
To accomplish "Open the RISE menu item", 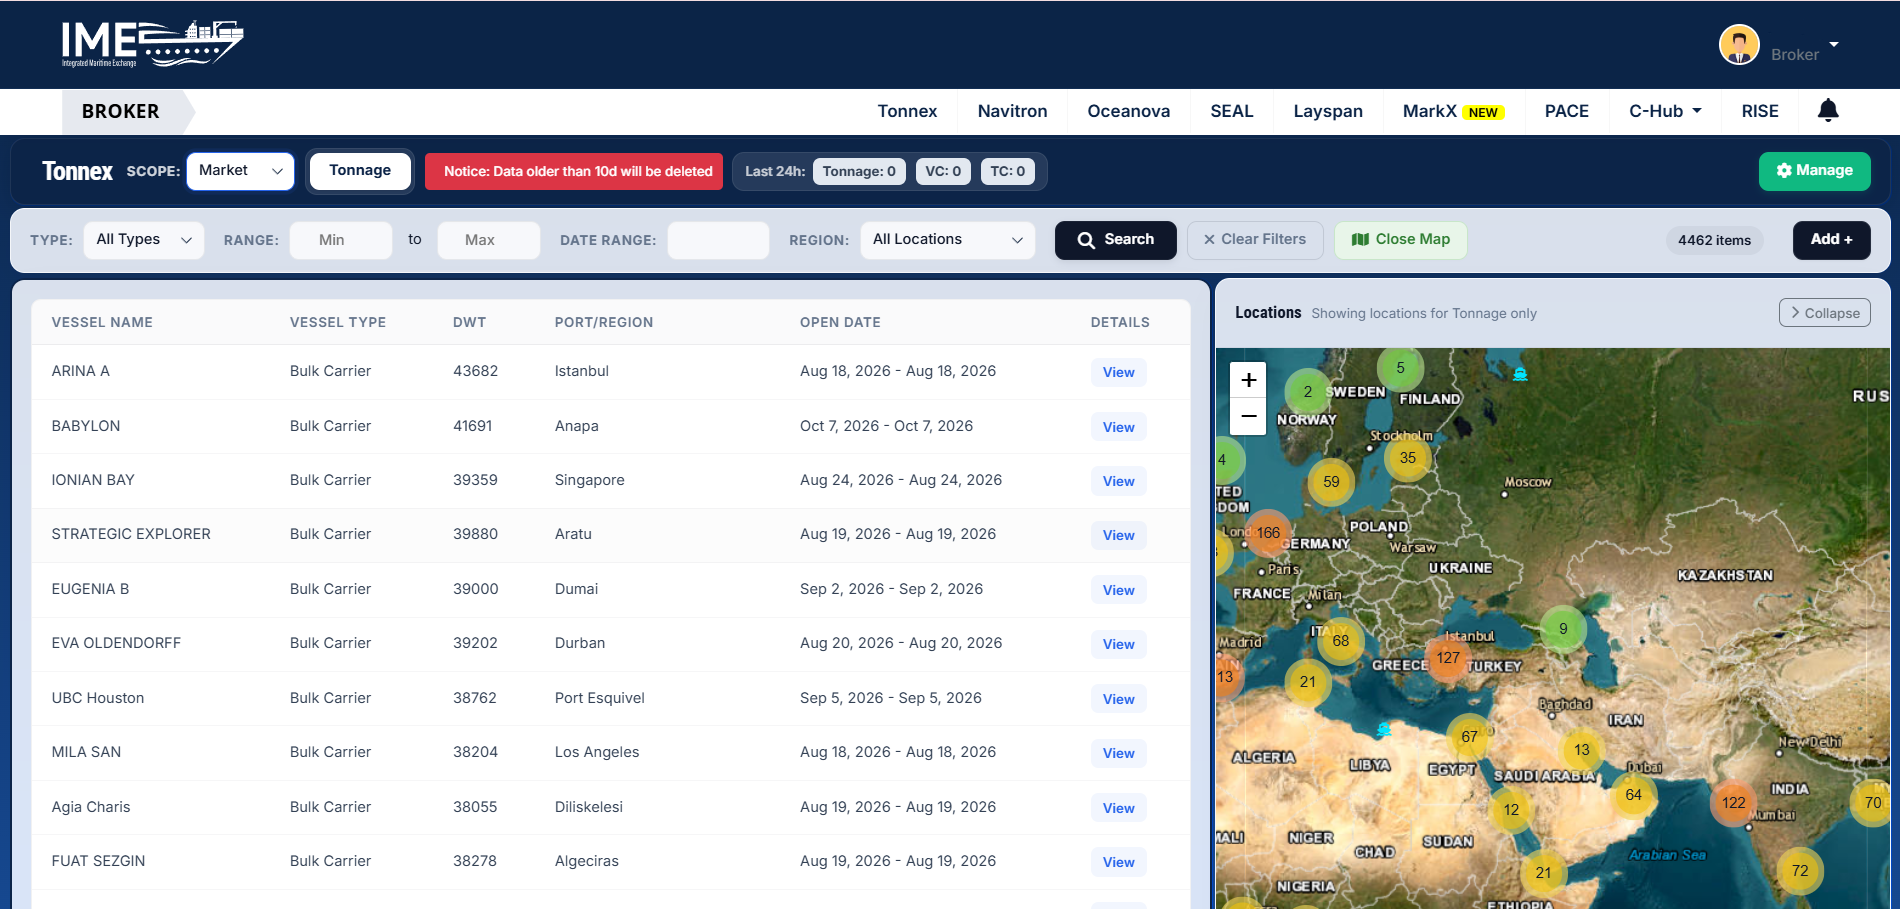I will click(1760, 111).
